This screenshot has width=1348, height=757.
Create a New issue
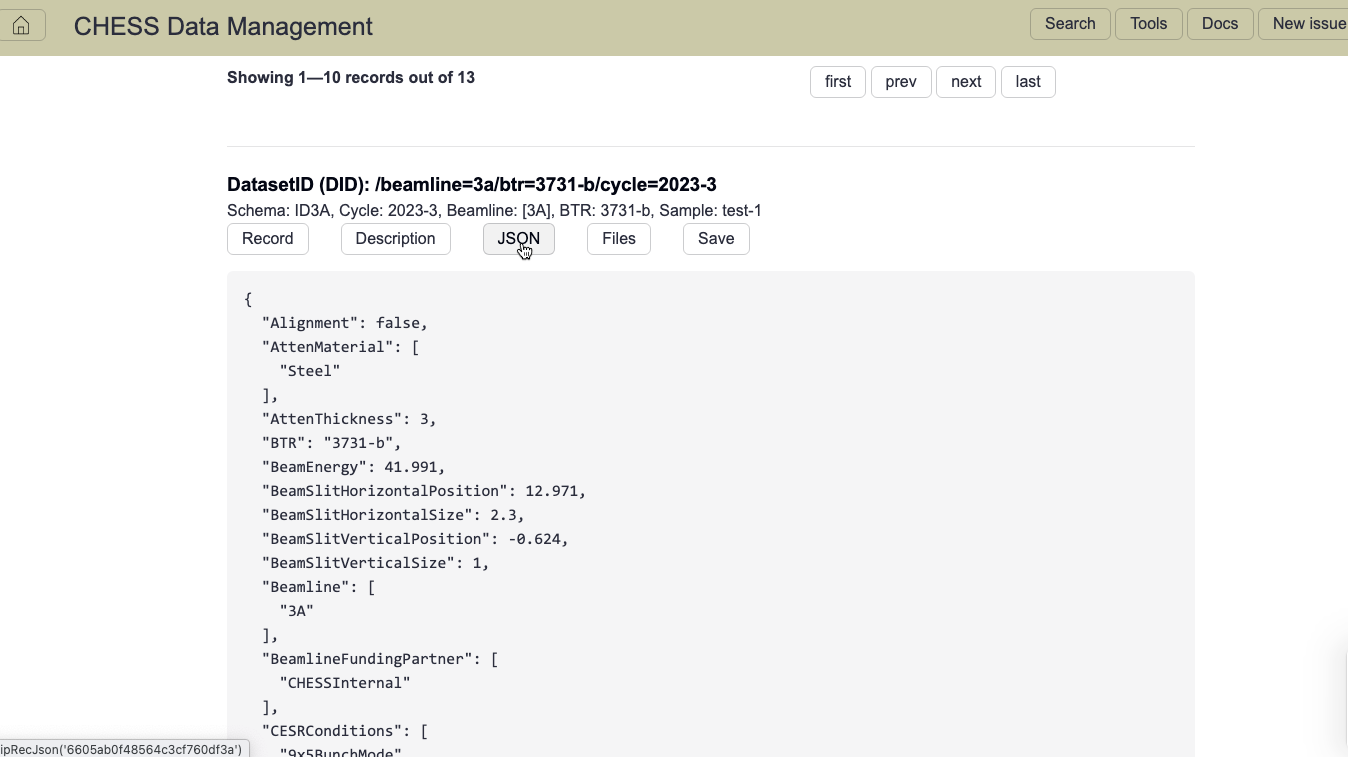pos(1304,24)
